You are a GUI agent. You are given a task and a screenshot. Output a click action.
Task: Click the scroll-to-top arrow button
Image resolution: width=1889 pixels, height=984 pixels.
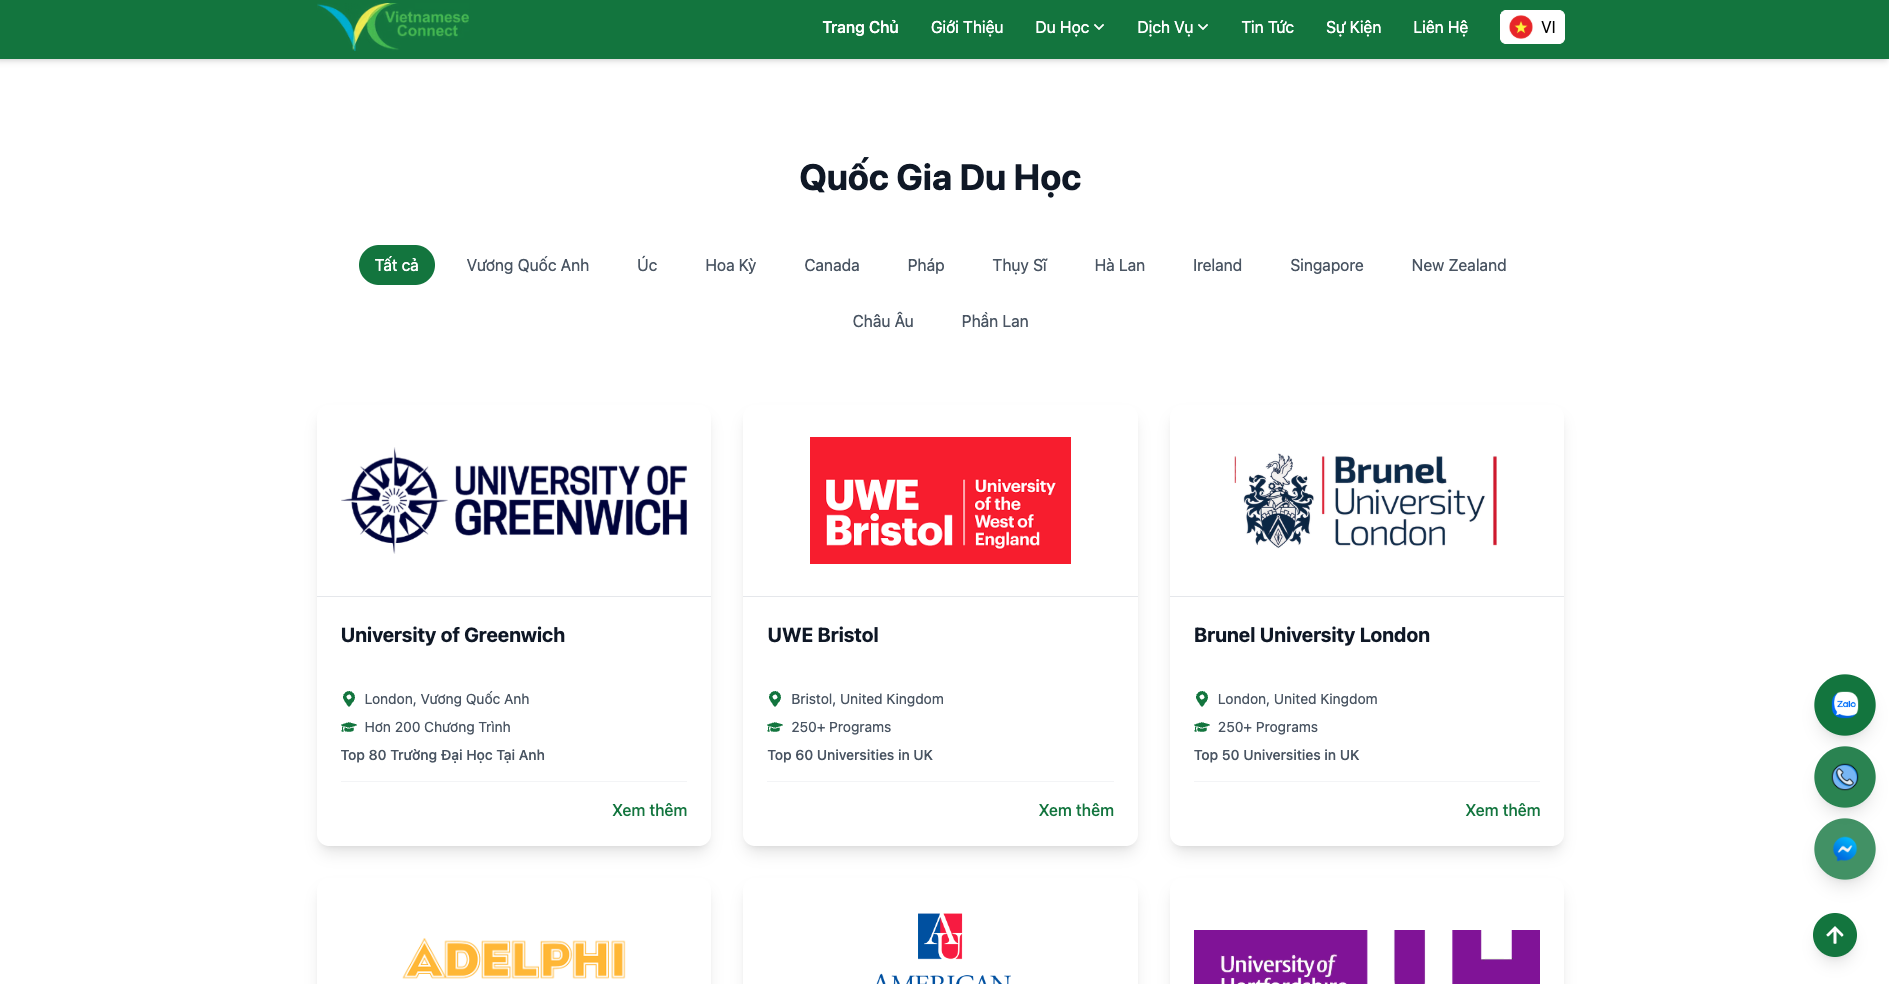click(x=1834, y=935)
